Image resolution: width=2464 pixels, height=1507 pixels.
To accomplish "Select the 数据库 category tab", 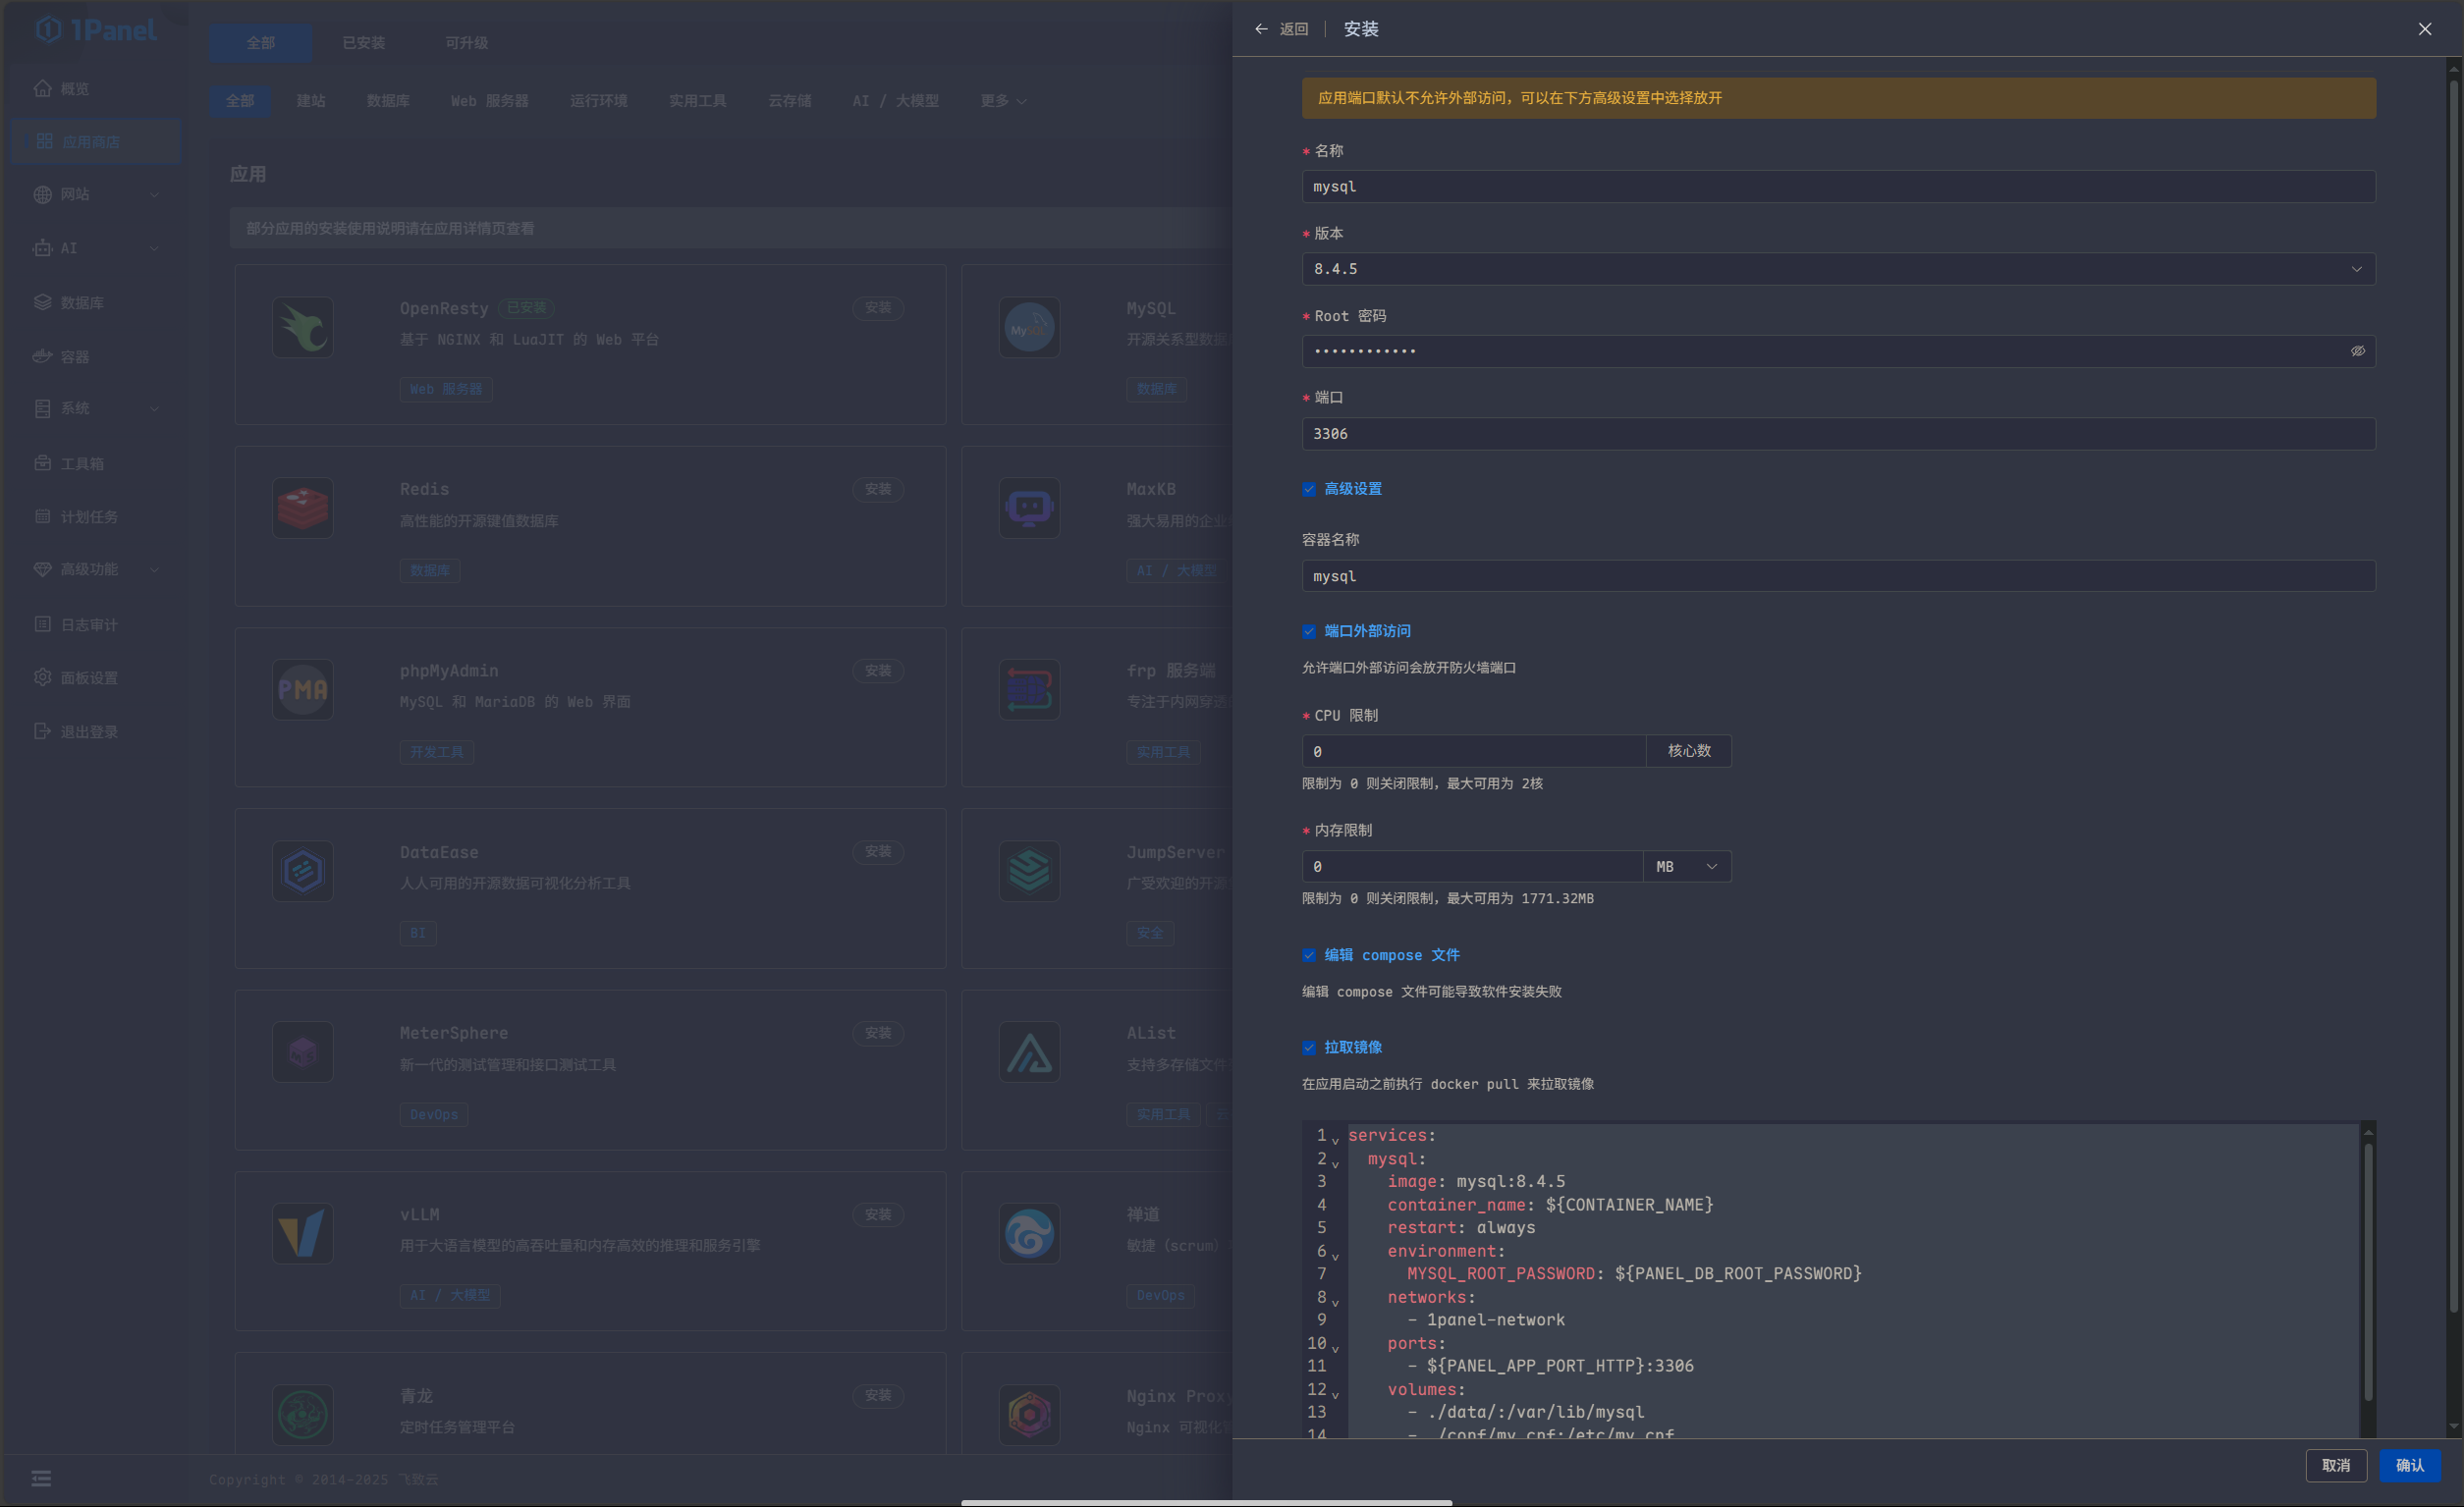I will 388,101.
